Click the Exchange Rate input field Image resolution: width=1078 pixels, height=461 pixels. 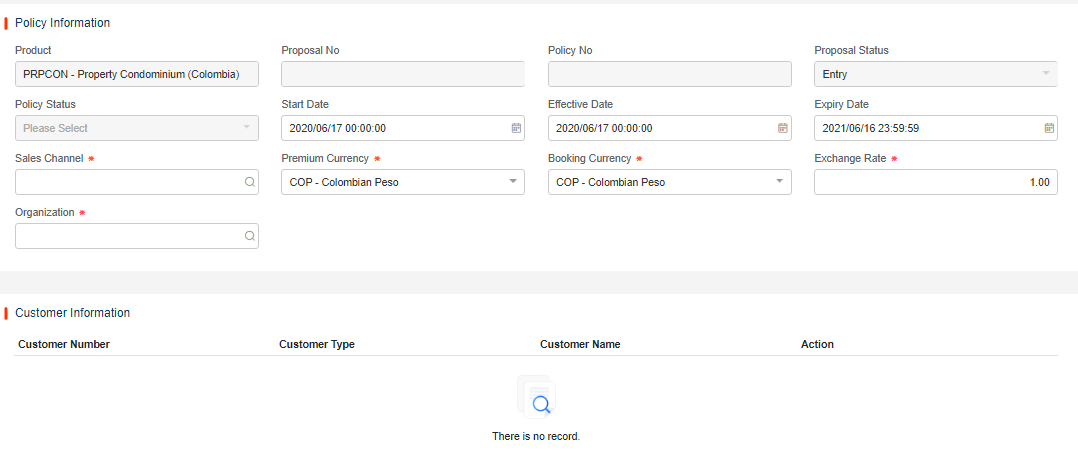(x=935, y=182)
